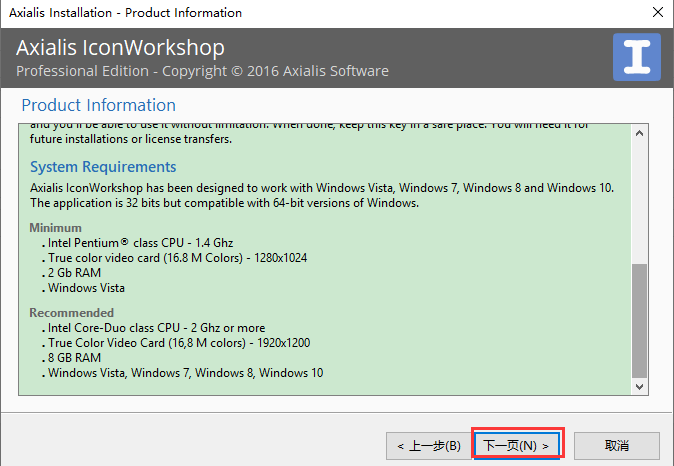Select the Intel Pentium class CPU line
The image size is (674, 466).
pyautogui.click(x=138, y=243)
